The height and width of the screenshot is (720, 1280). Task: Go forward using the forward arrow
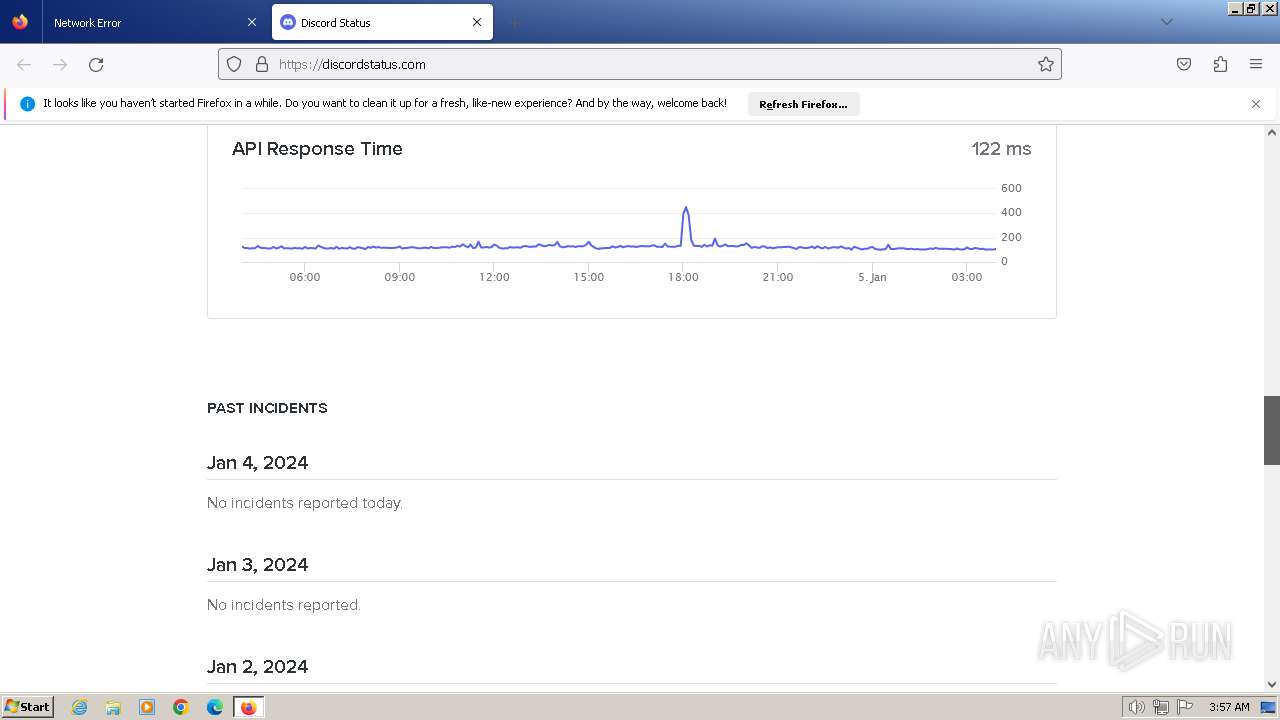(x=60, y=64)
